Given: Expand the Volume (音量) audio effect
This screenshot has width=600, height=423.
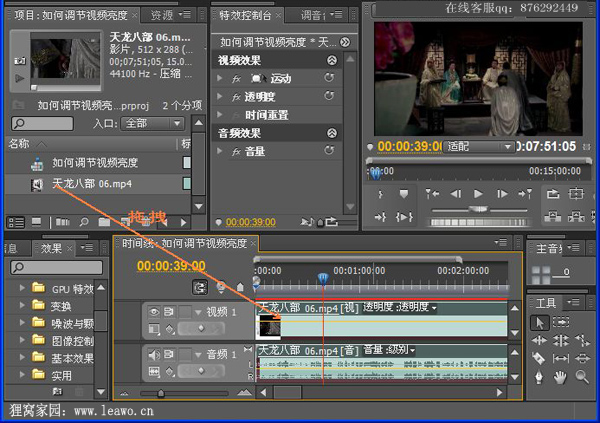Looking at the screenshot, I should click(220, 151).
